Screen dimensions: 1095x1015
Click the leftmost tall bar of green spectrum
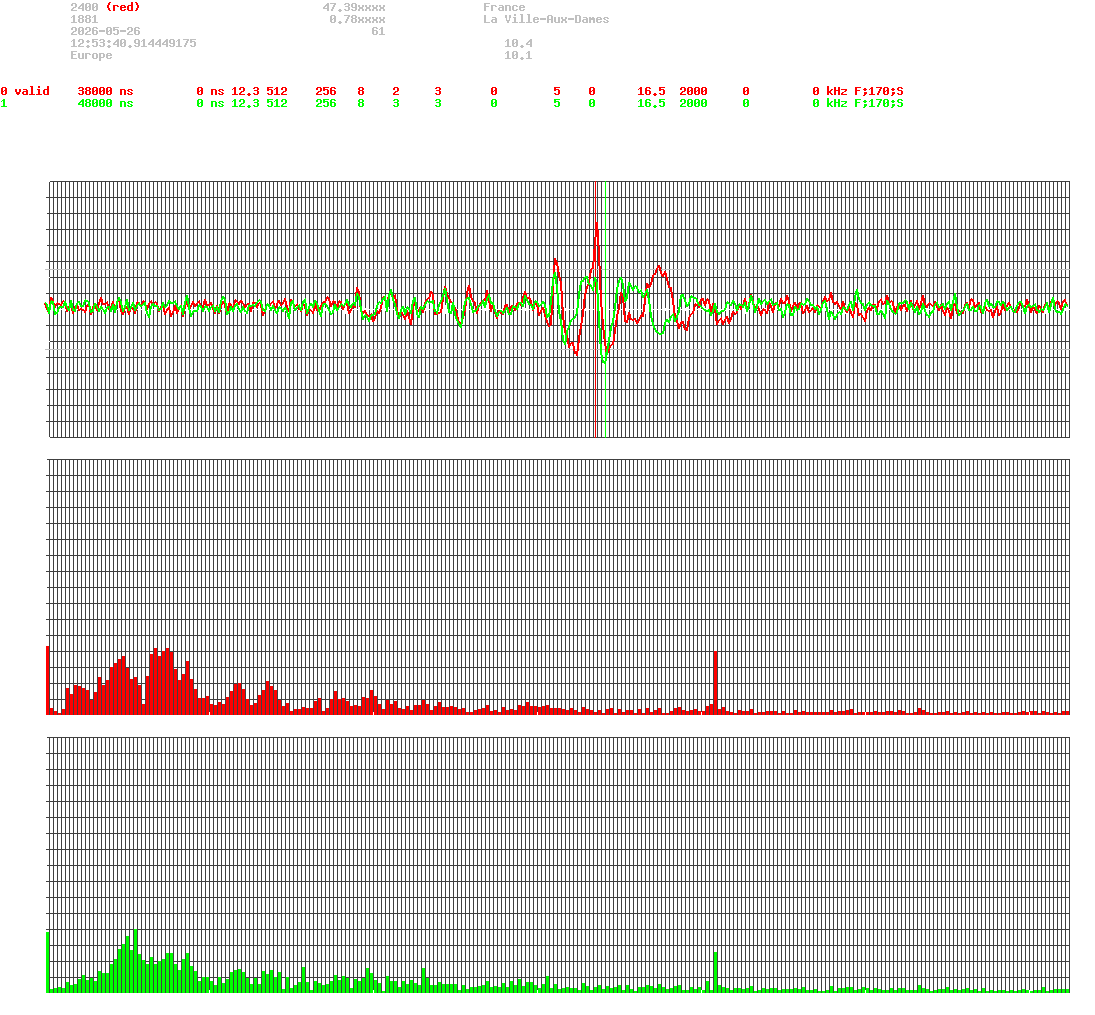coord(48,962)
